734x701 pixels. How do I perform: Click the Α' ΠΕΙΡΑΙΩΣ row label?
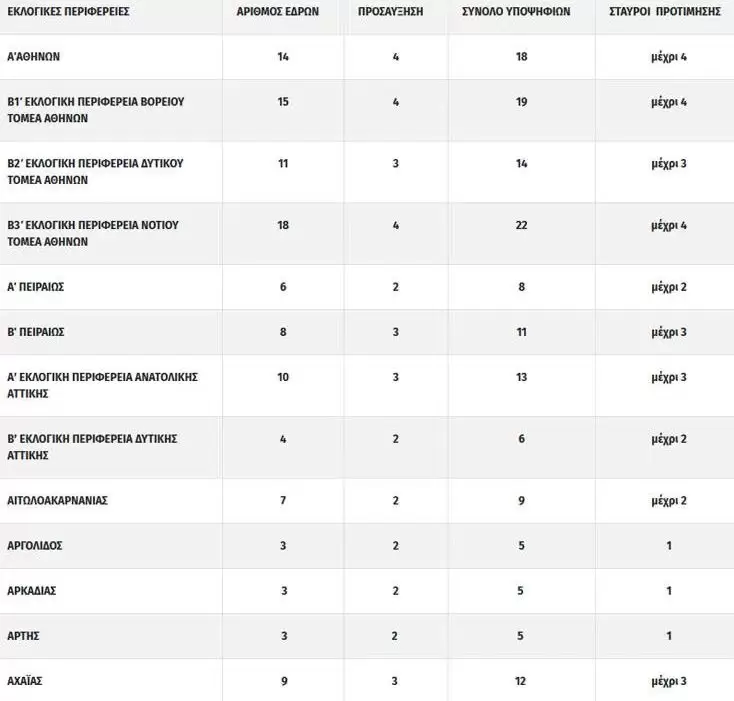36,287
